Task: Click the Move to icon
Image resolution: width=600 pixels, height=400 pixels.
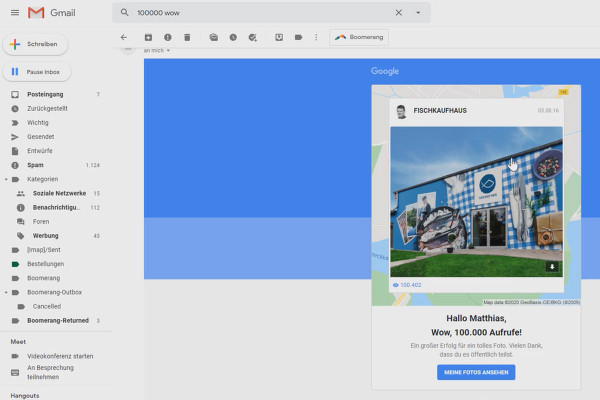Action: pyautogui.click(x=279, y=37)
